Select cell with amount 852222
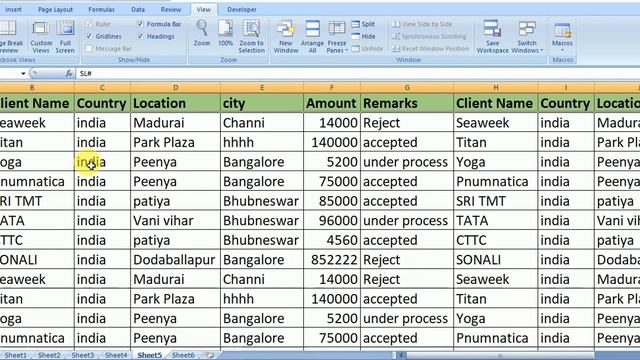Viewport: 640px width, 360px height. click(332, 260)
